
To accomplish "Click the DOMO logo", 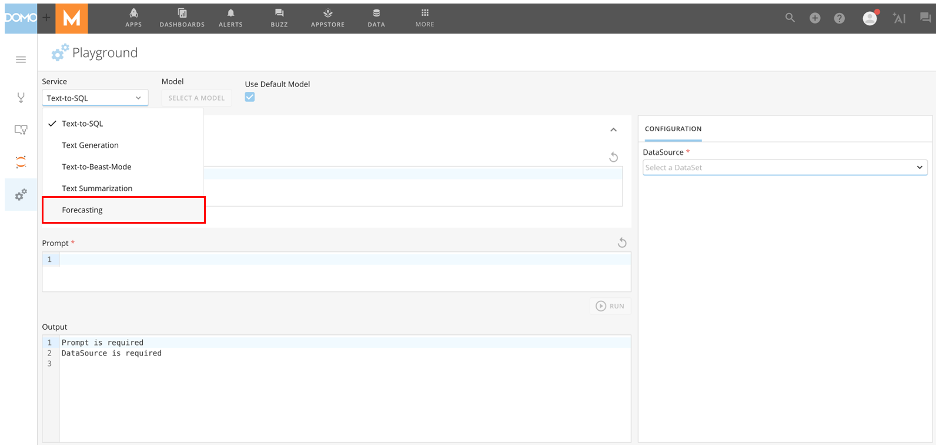I will [21, 18].
